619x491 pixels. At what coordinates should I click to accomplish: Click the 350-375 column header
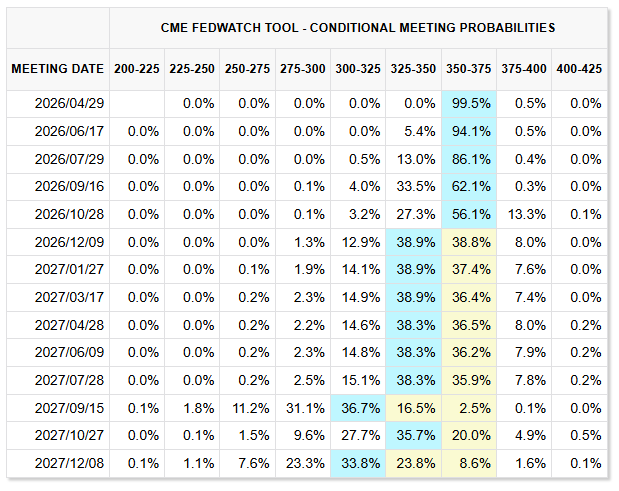pyautogui.click(x=467, y=69)
